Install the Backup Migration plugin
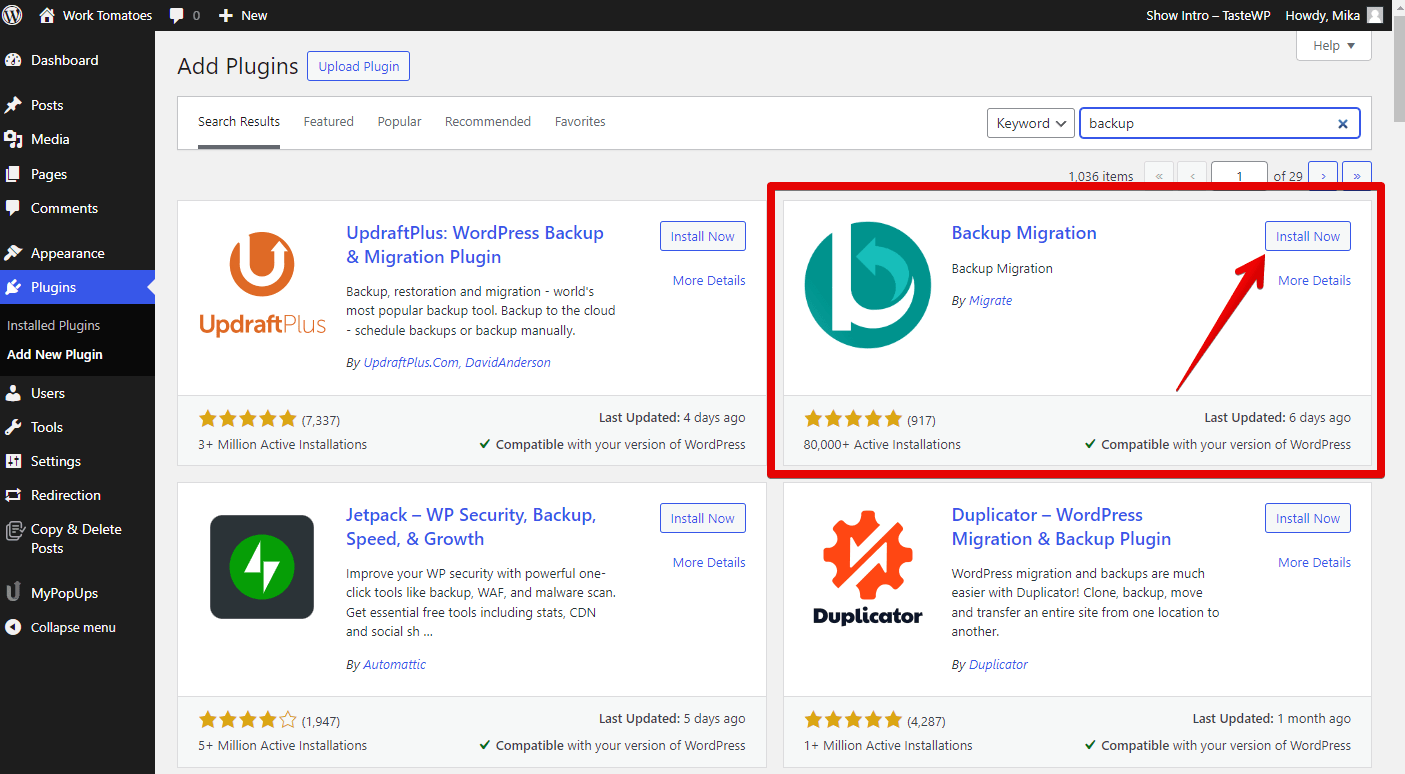The image size is (1405, 774). (1307, 236)
